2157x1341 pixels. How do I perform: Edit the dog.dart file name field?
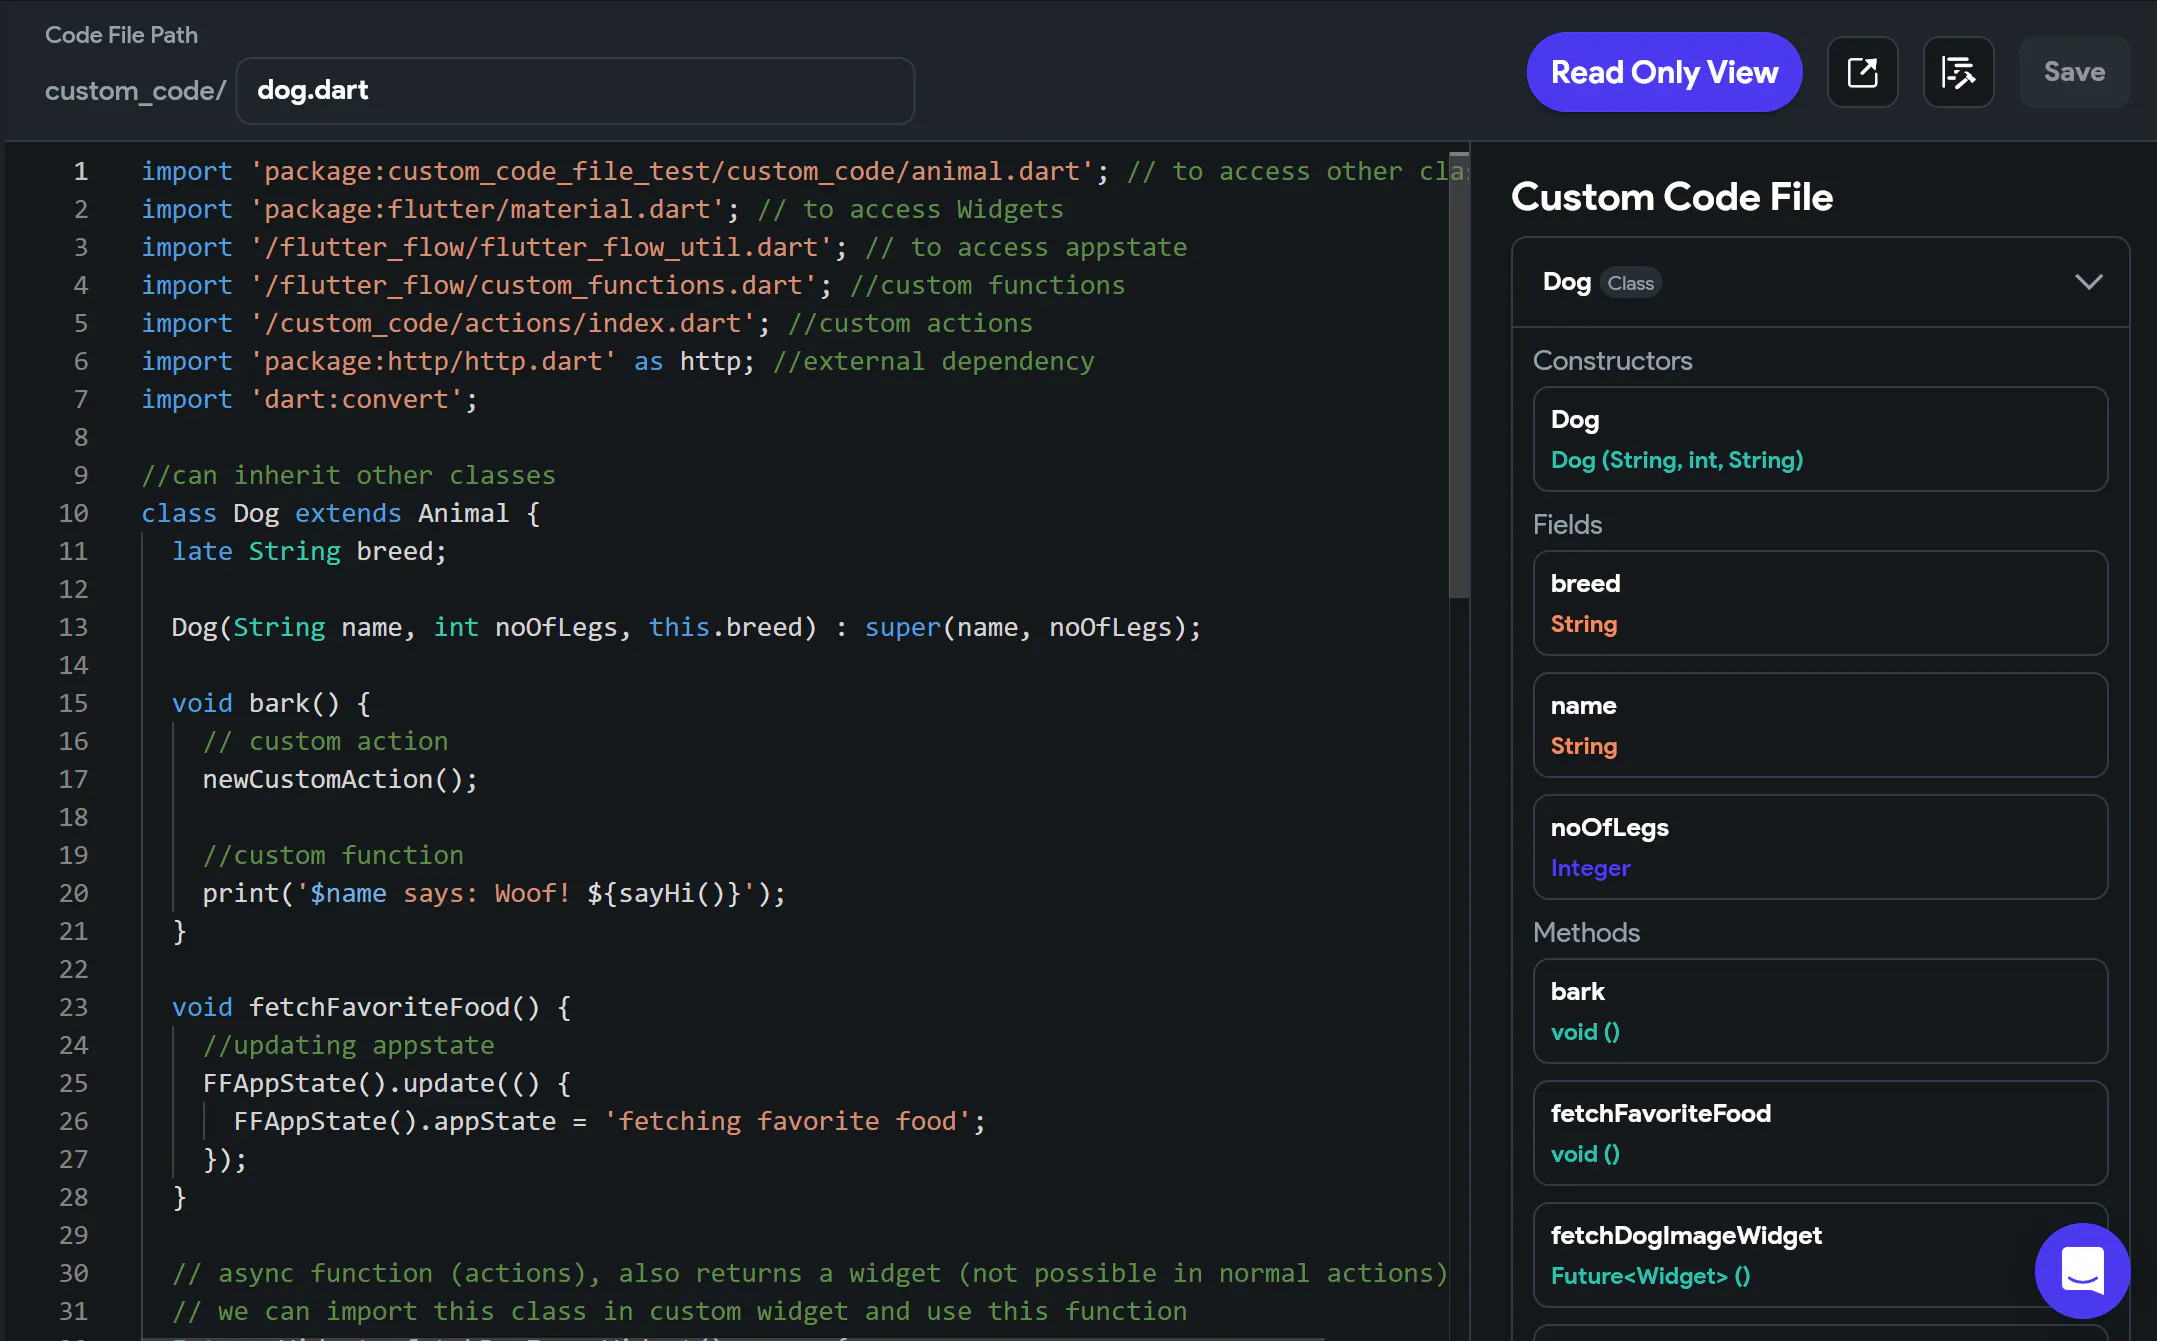575,91
